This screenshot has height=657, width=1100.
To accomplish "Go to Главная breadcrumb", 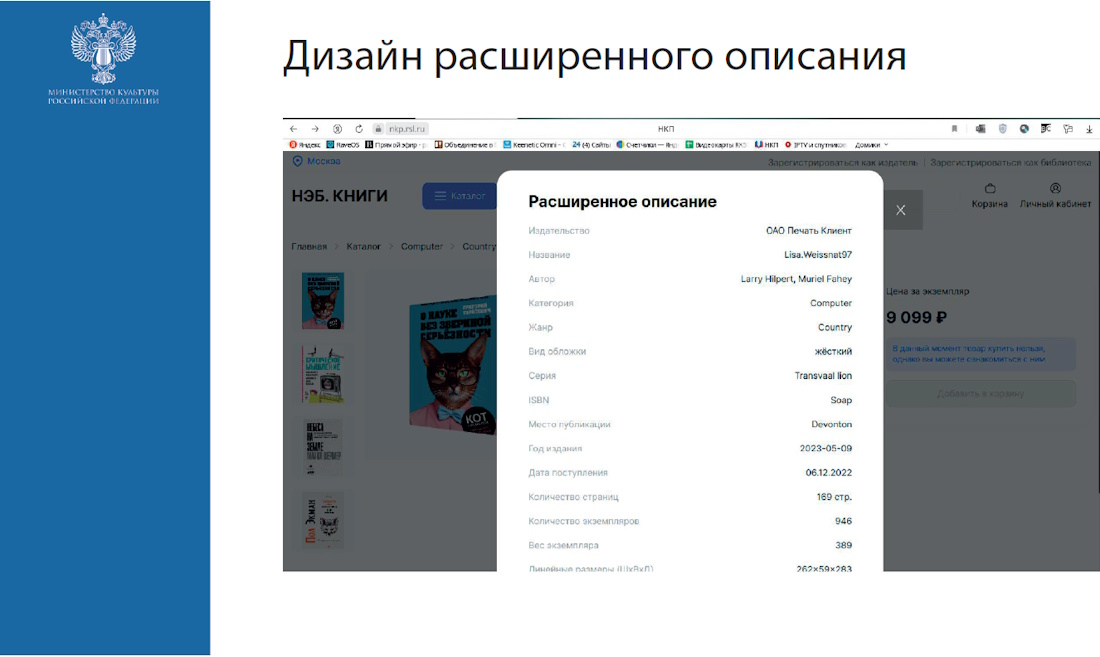I will pyautogui.click(x=309, y=246).
